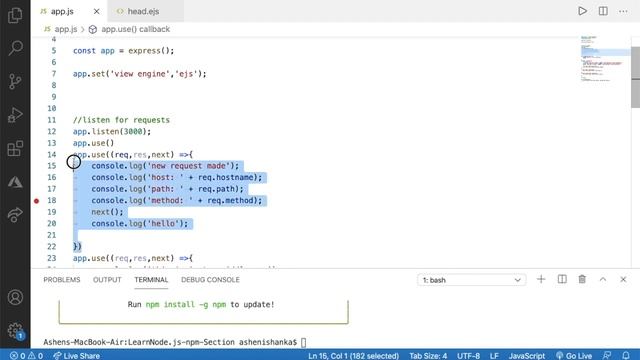Split the terminal panel

point(562,279)
